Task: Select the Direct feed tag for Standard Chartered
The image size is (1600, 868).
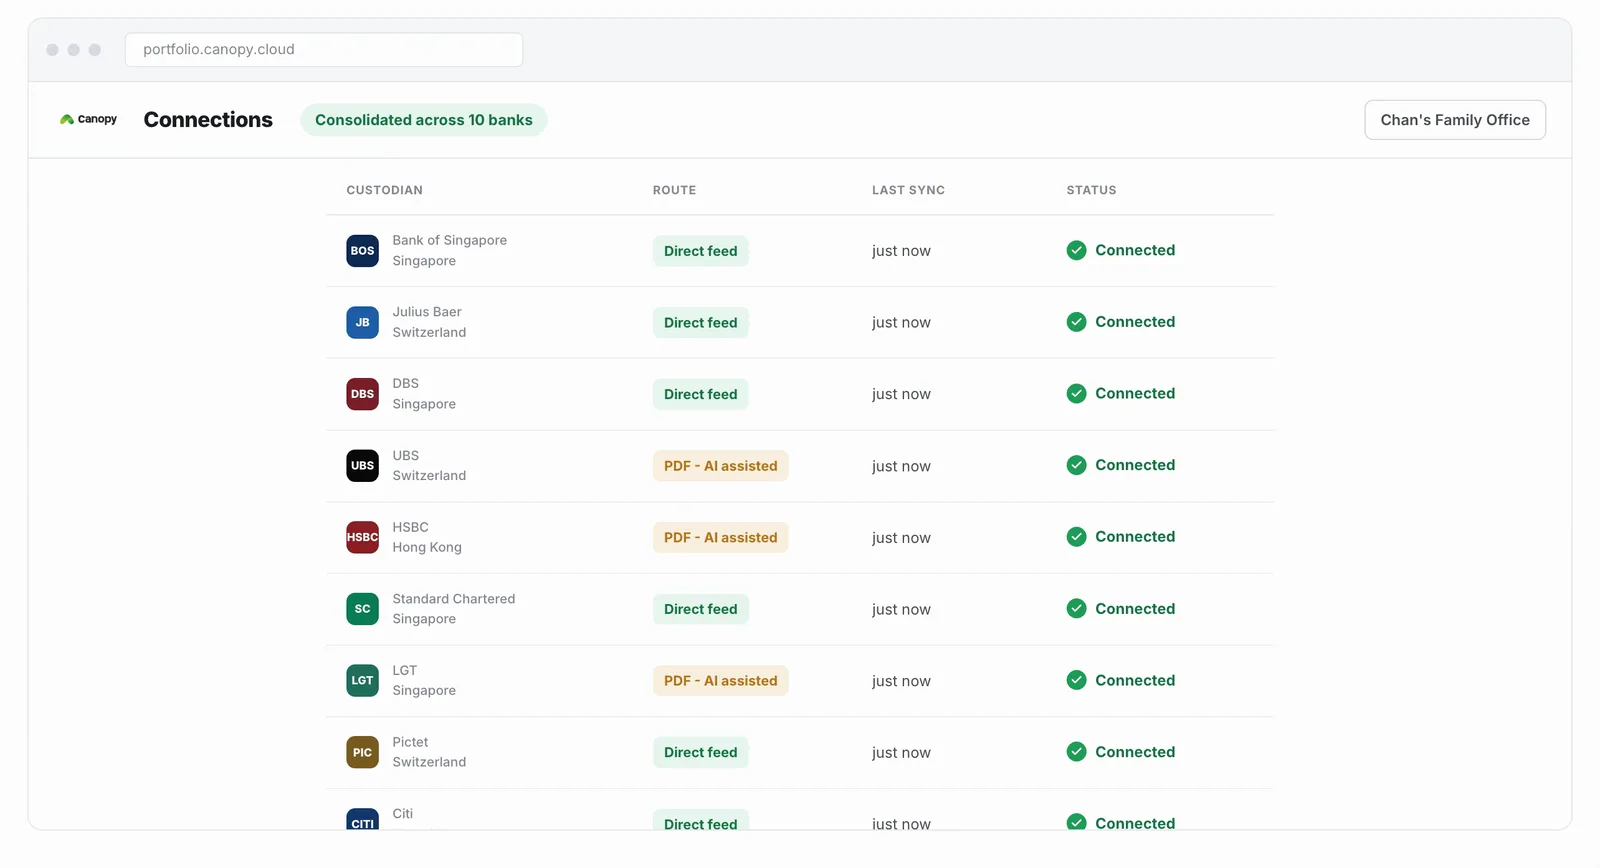Action: tap(701, 609)
